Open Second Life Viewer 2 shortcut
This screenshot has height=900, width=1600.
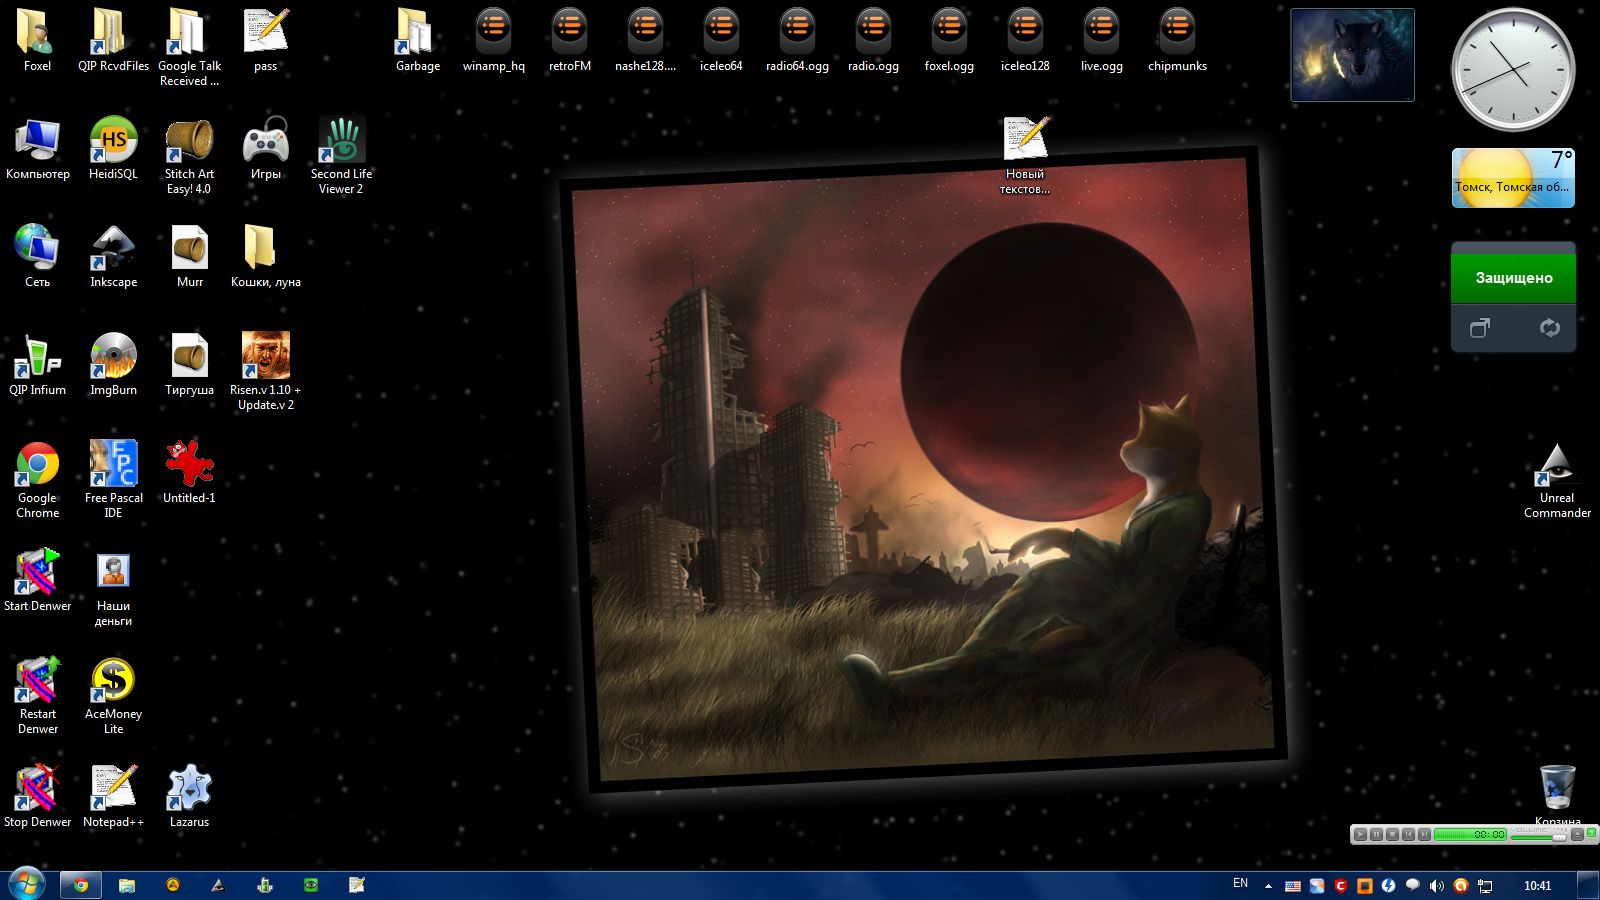pyautogui.click(x=341, y=142)
